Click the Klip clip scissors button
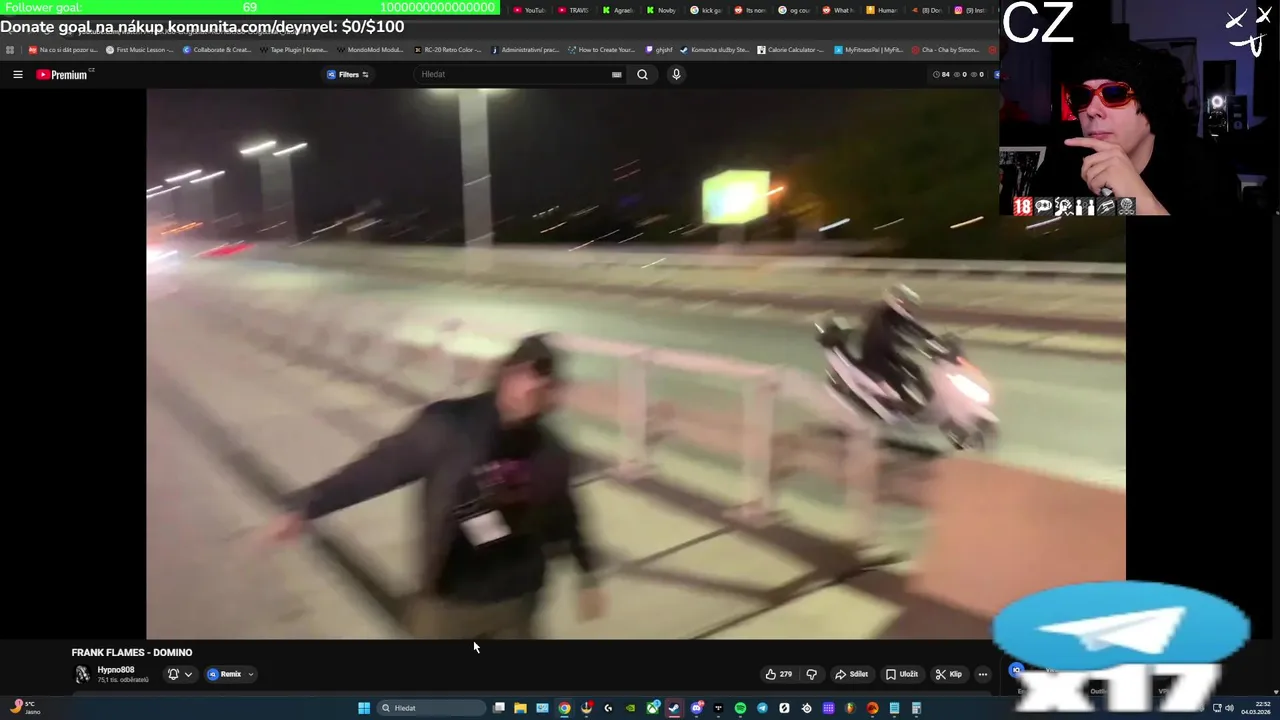This screenshot has width=1280, height=720. point(949,674)
